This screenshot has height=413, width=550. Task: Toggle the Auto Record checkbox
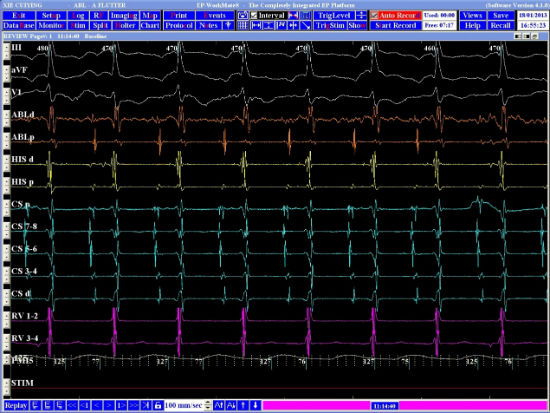374,15
